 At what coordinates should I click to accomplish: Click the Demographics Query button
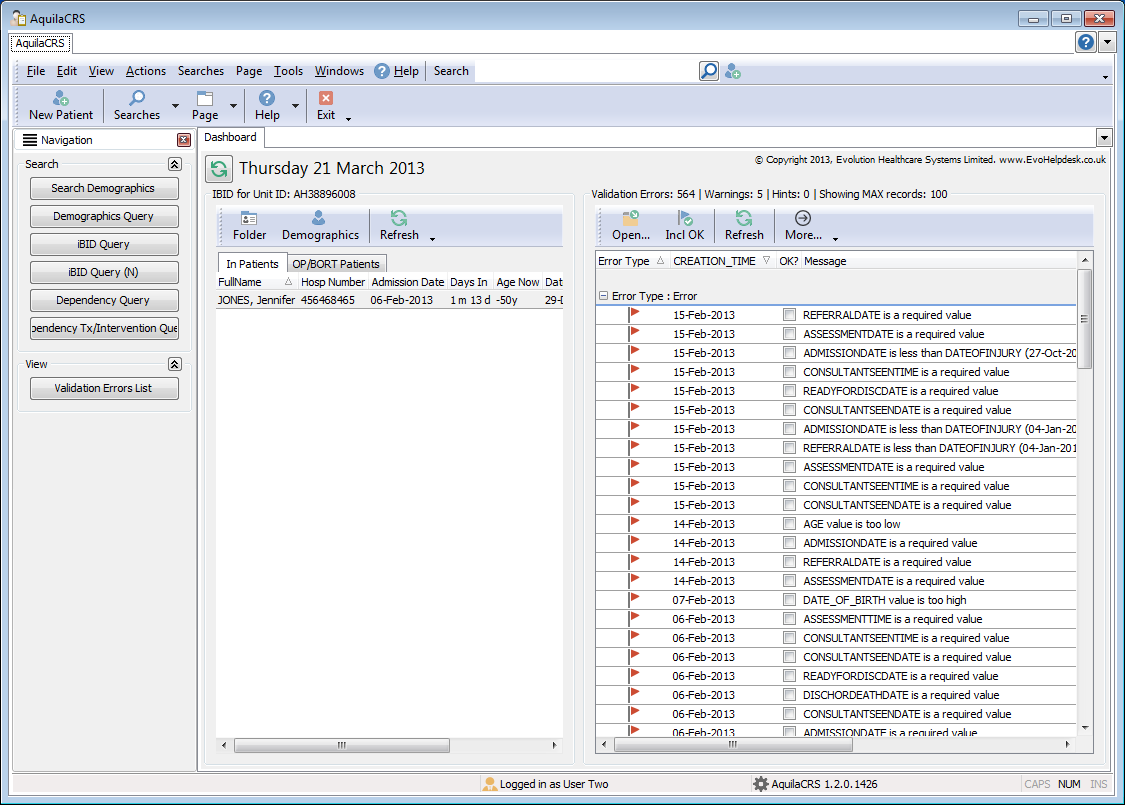pyautogui.click(x=104, y=216)
